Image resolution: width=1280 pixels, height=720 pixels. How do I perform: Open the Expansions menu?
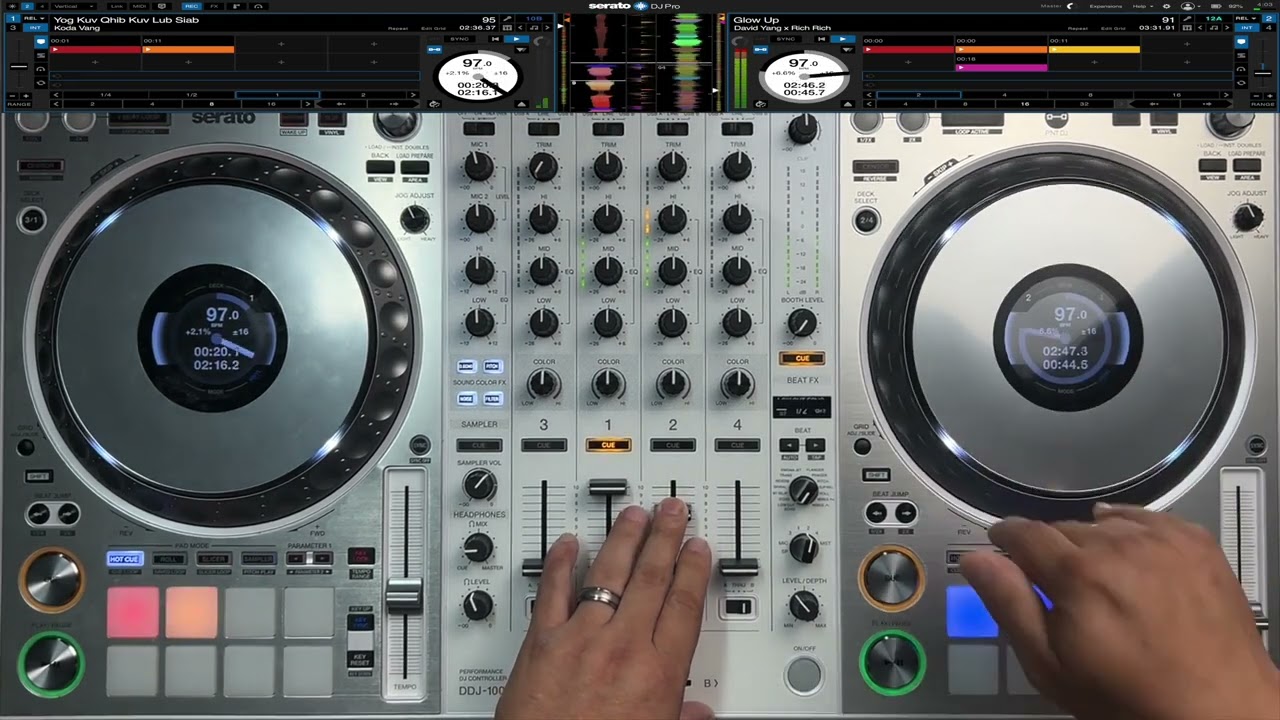coord(1105,6)
